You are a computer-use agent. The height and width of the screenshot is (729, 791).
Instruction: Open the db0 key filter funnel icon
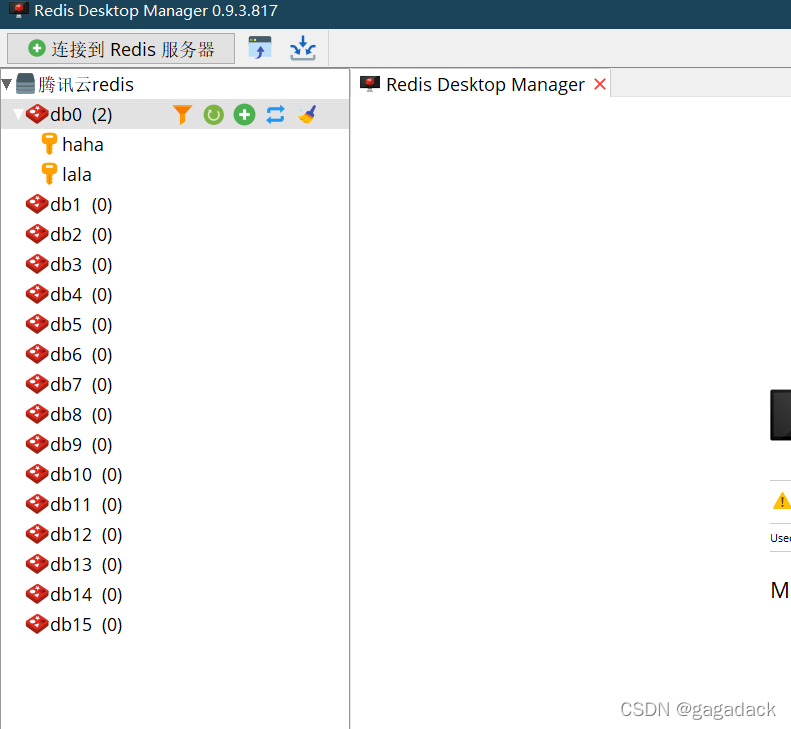coord(182,115)
